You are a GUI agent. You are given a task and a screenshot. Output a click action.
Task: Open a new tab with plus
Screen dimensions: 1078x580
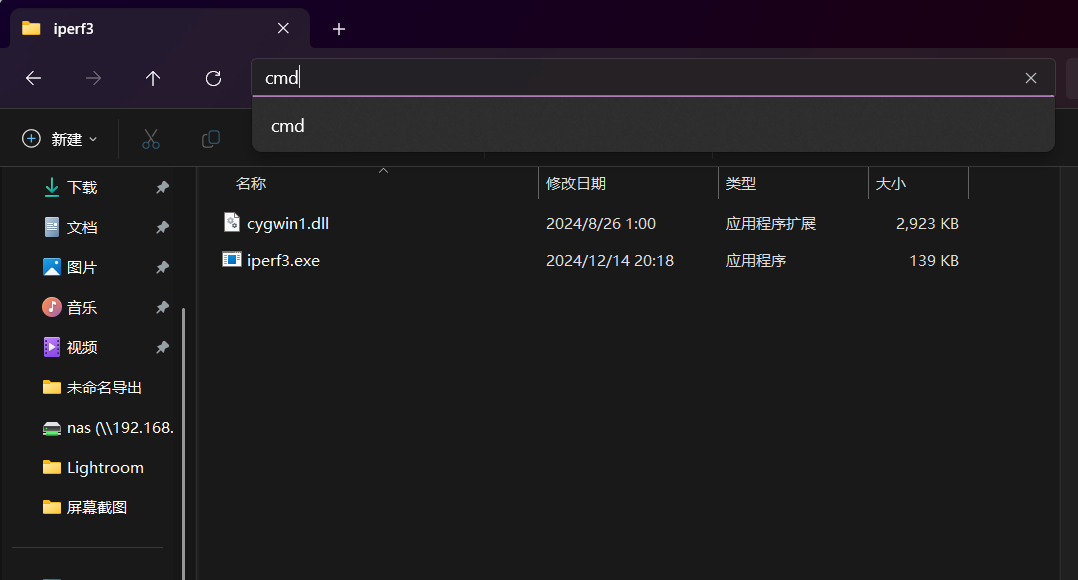[339, 29]
